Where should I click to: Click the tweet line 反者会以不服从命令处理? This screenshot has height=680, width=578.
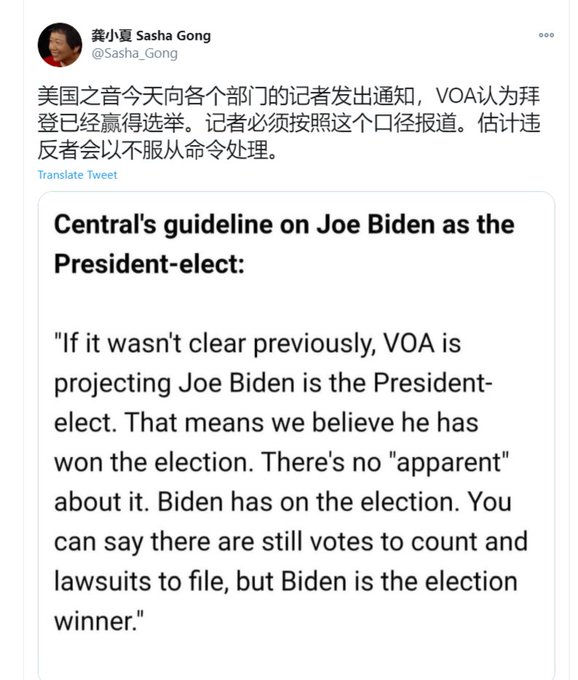[157, 150]
